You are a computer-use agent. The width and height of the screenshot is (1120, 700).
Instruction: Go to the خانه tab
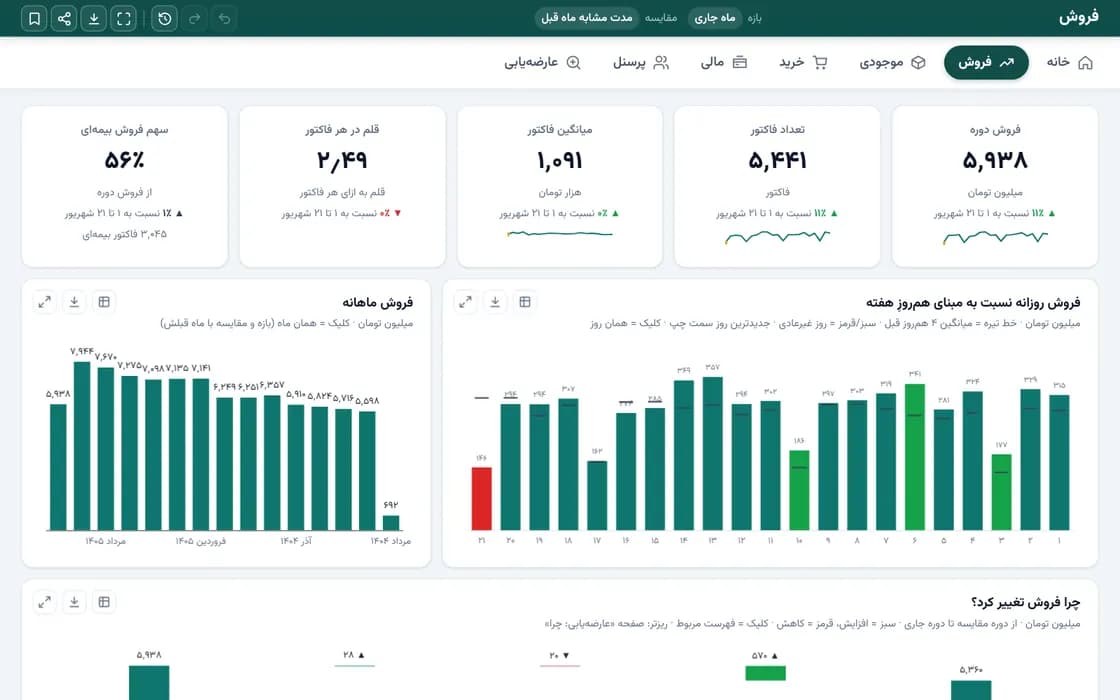1069,63
